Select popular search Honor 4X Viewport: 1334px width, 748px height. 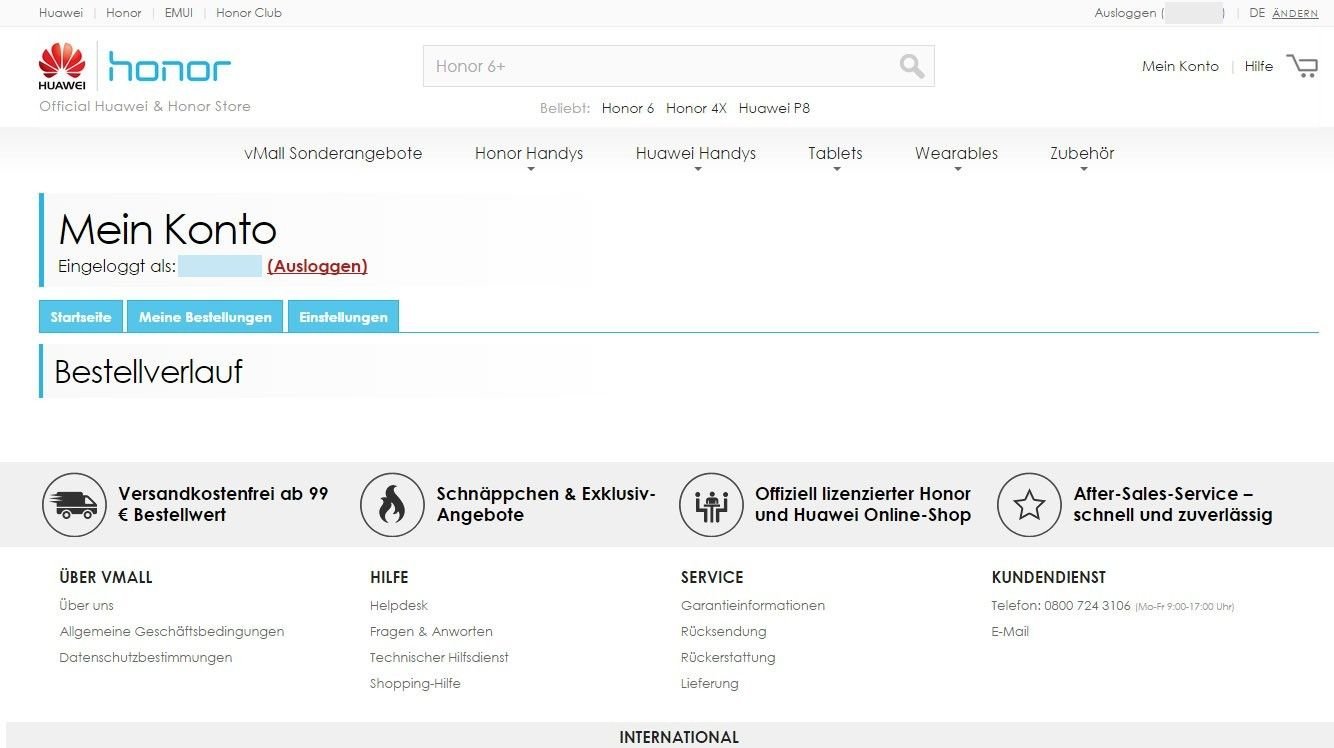[696, 108]
